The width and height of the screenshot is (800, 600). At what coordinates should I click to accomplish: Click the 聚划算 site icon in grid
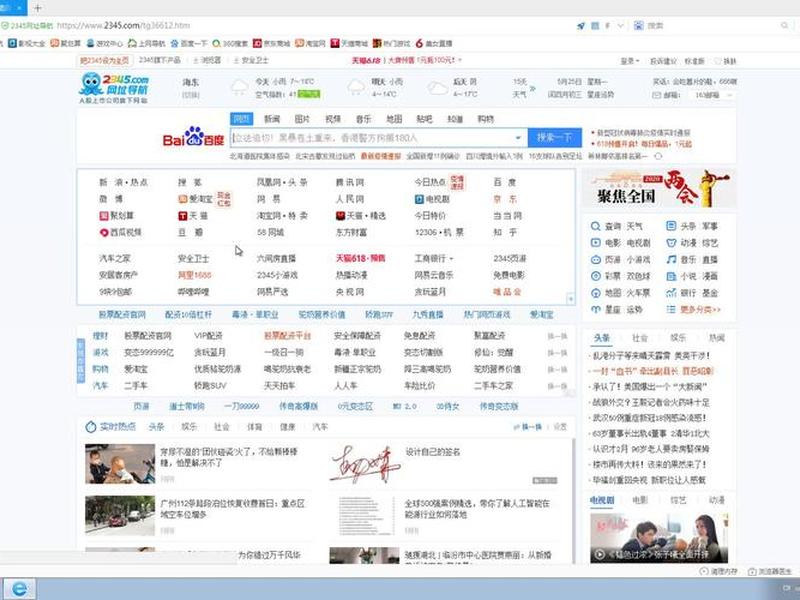[x=104, y=216]
